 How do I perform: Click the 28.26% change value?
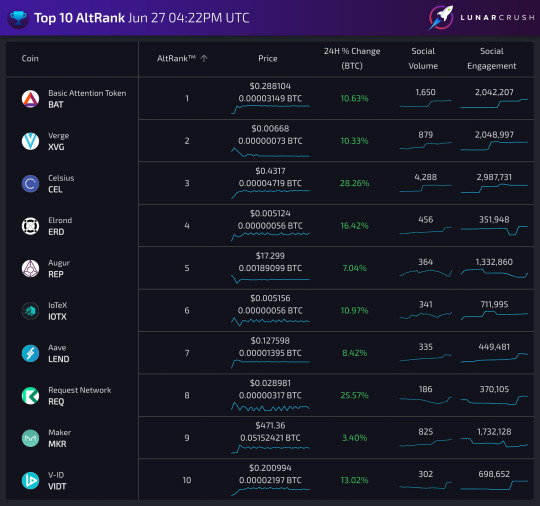[x=354, y=183]
